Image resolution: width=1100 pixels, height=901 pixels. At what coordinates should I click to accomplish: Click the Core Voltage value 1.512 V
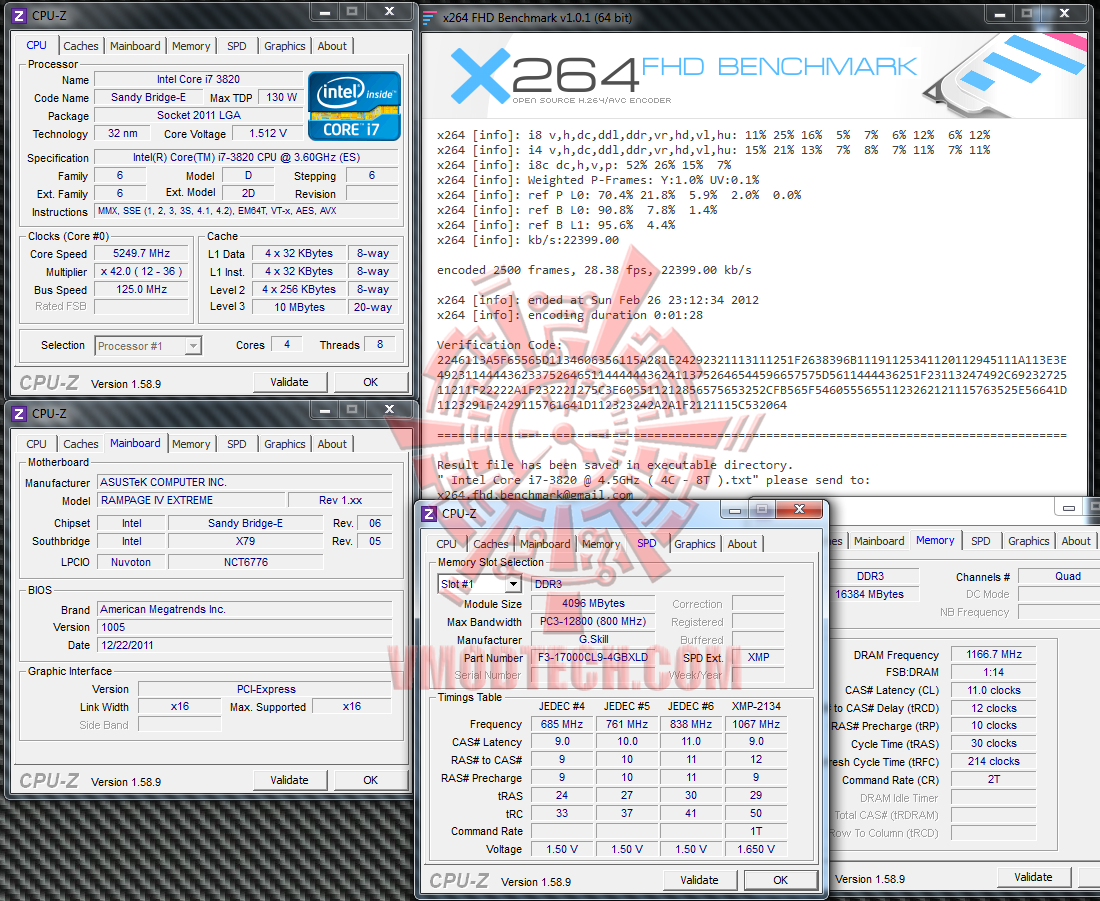(x=268, y=133)
